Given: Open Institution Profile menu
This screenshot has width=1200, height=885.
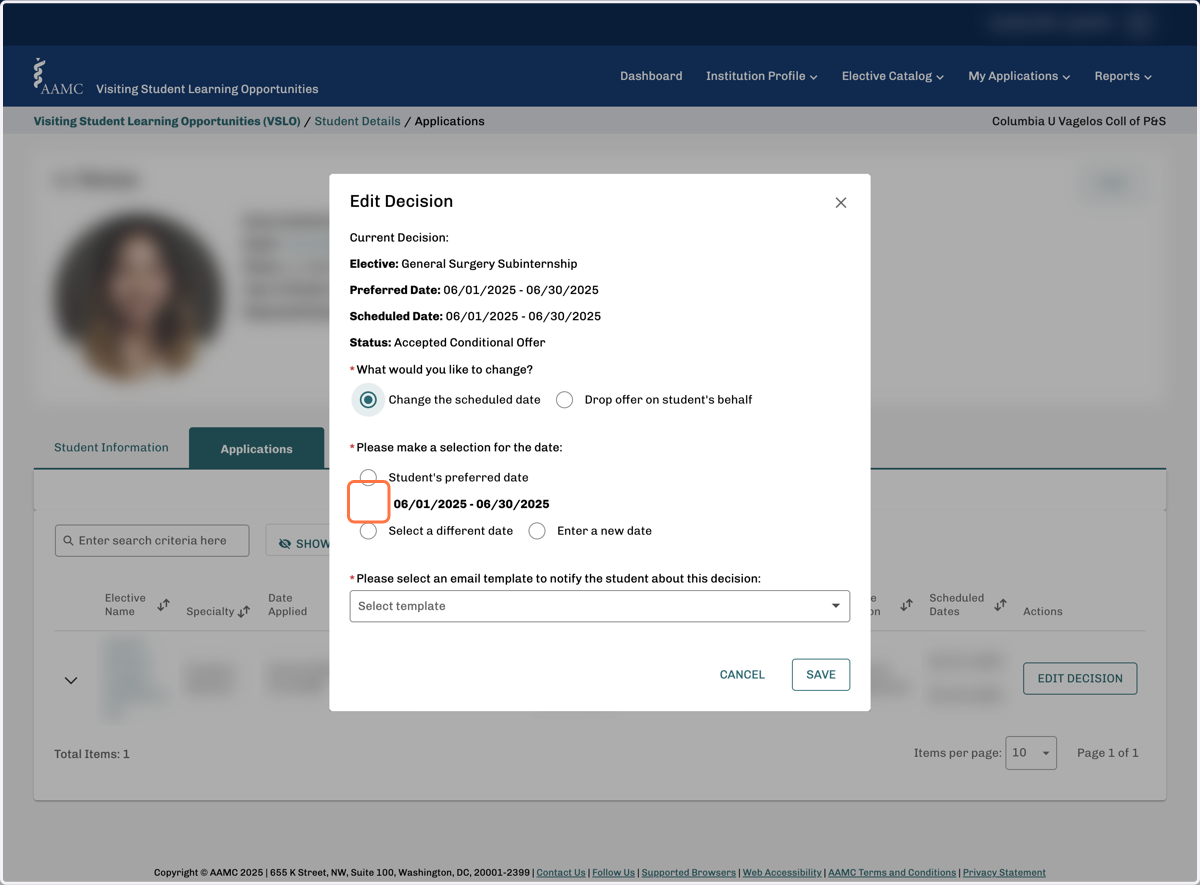Looking at the screenshot, I should click(x=762, y=76).
